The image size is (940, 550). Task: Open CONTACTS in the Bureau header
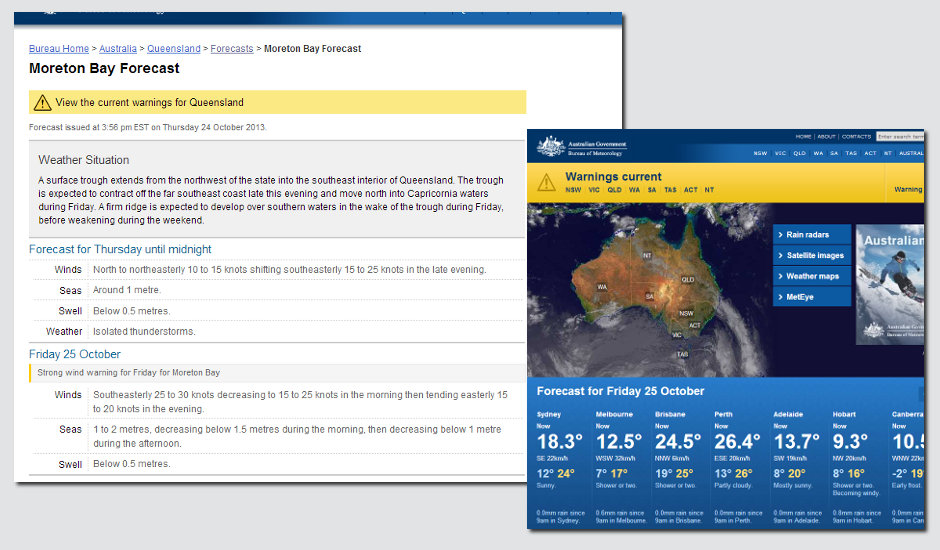(856, 137)
